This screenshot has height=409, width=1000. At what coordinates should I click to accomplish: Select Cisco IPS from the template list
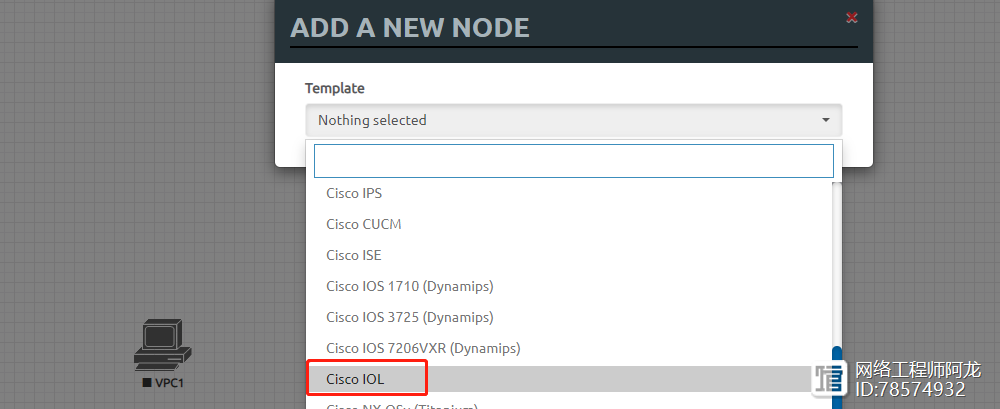[354, 193]
